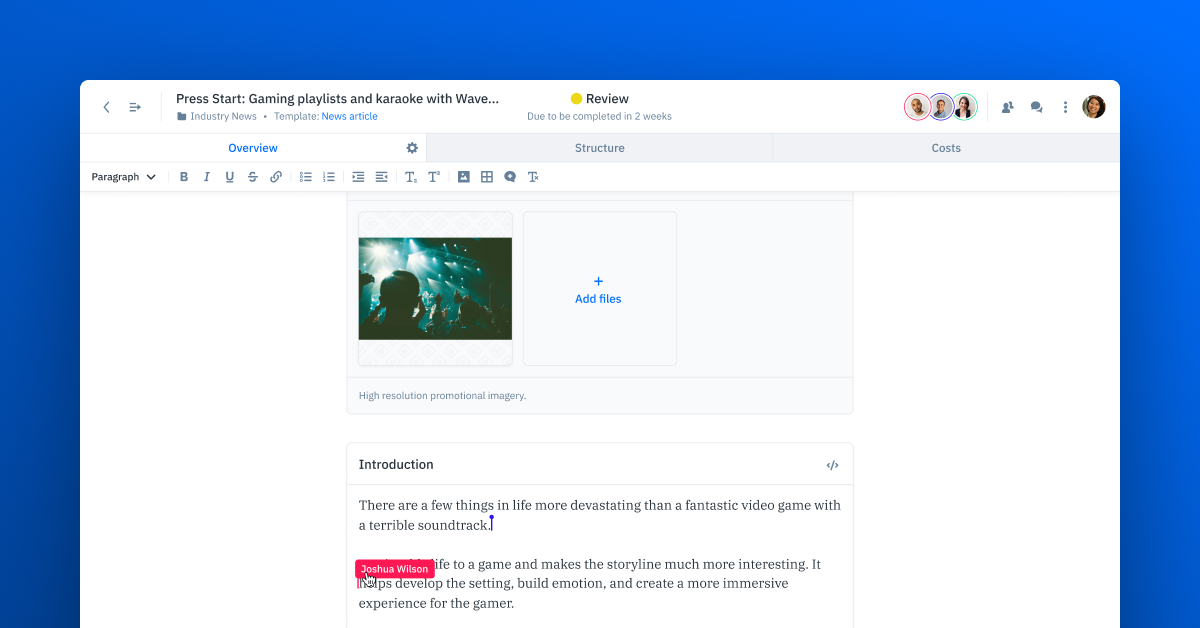Open the three-dot overflow menu
The image size is (1200, 628).
pos(1065,106)
